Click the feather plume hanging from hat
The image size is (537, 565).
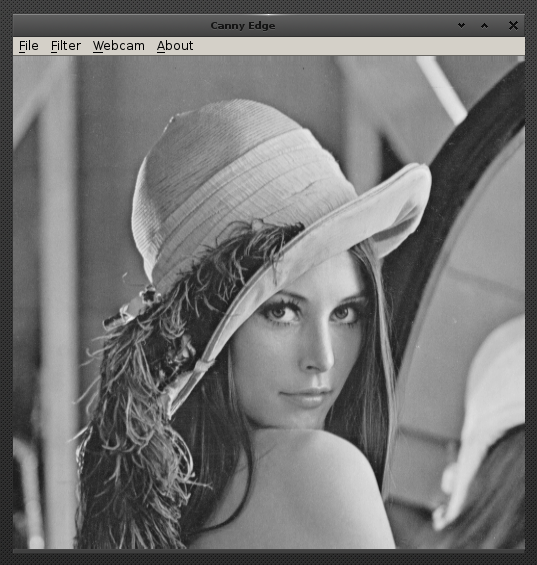(137, 414)
